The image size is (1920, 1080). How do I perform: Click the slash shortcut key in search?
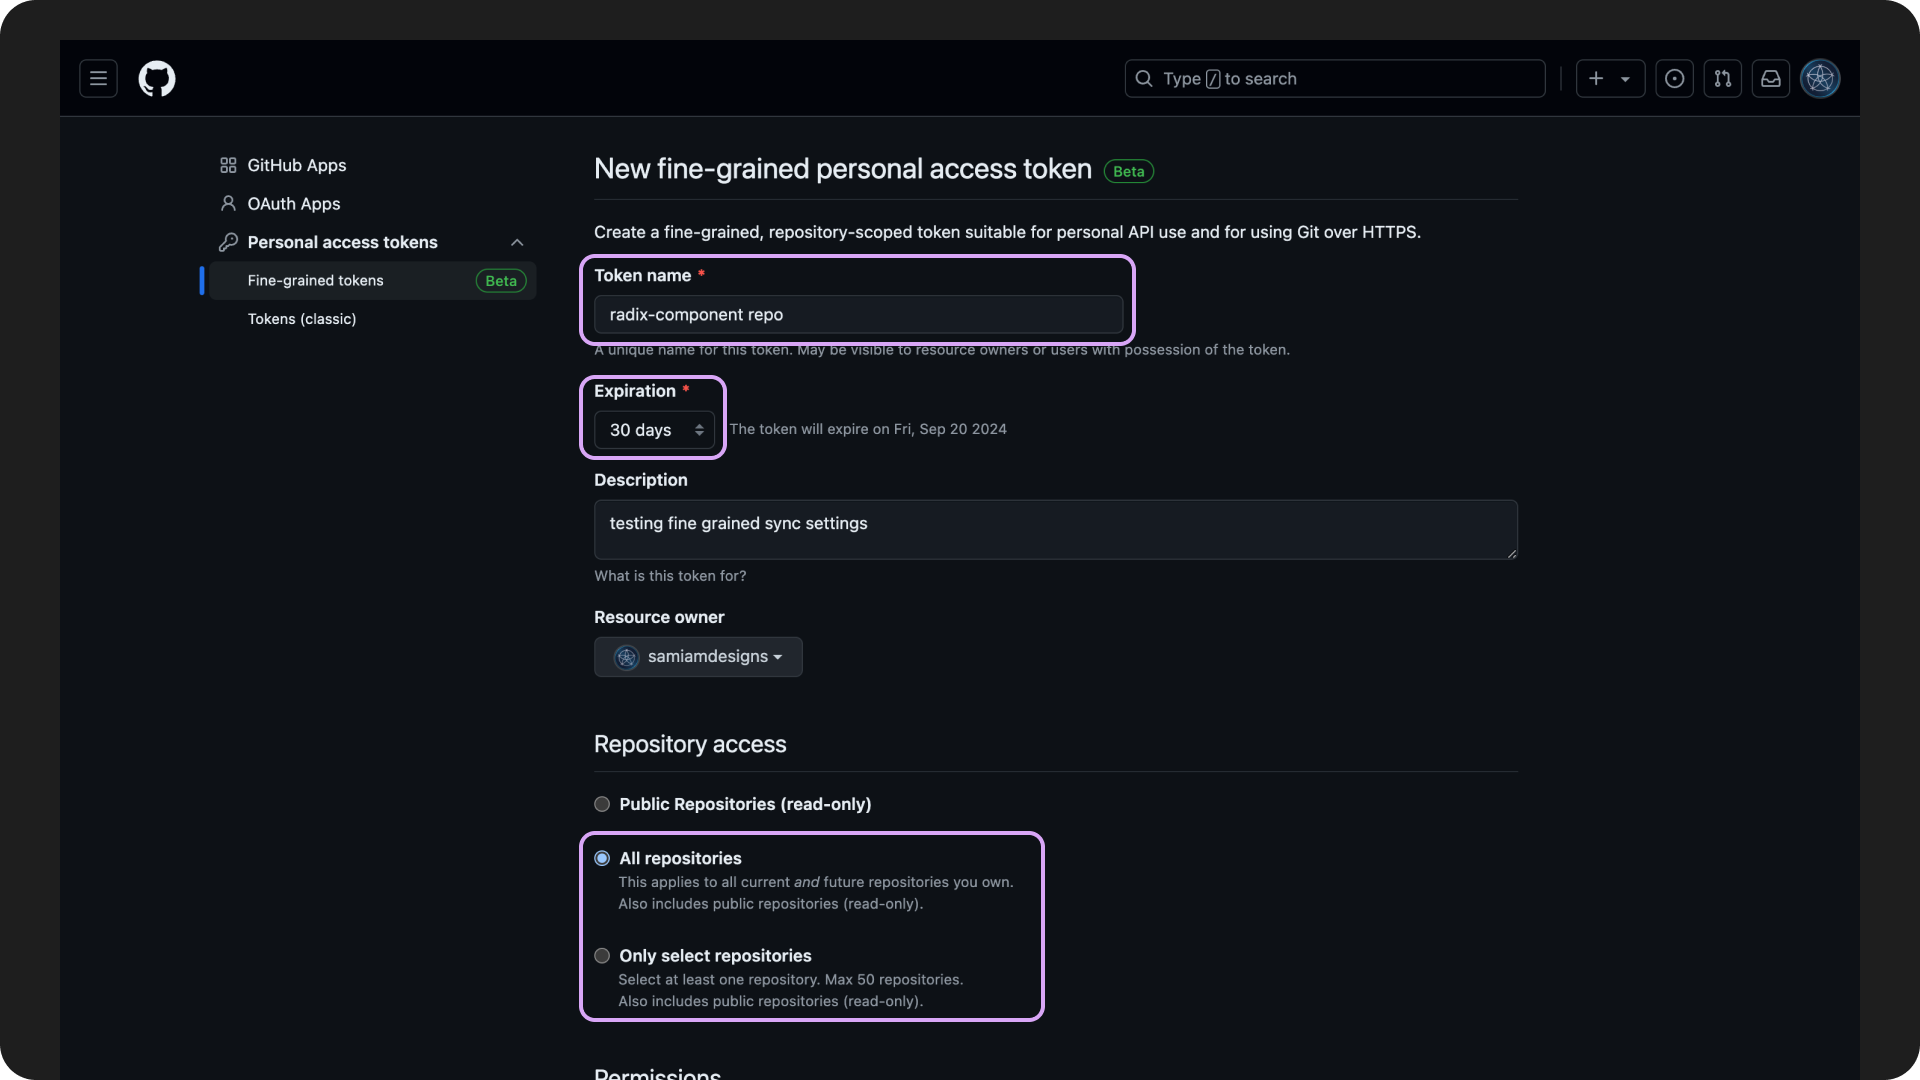pos(1213,79)
